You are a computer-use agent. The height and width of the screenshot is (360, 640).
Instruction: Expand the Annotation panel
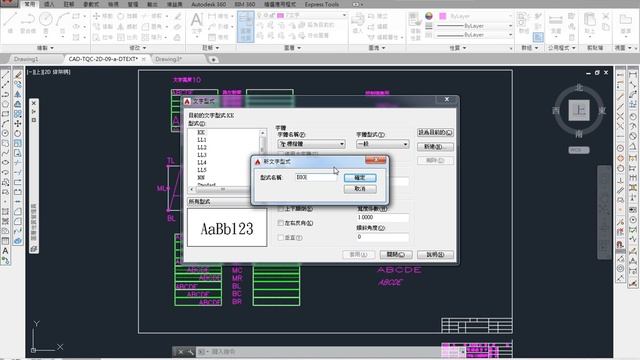[211, 48]
